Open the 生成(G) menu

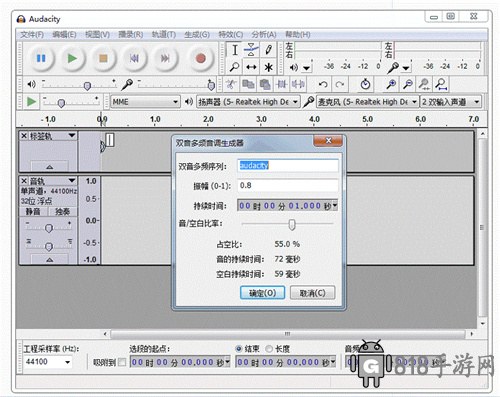pos(197,35)
